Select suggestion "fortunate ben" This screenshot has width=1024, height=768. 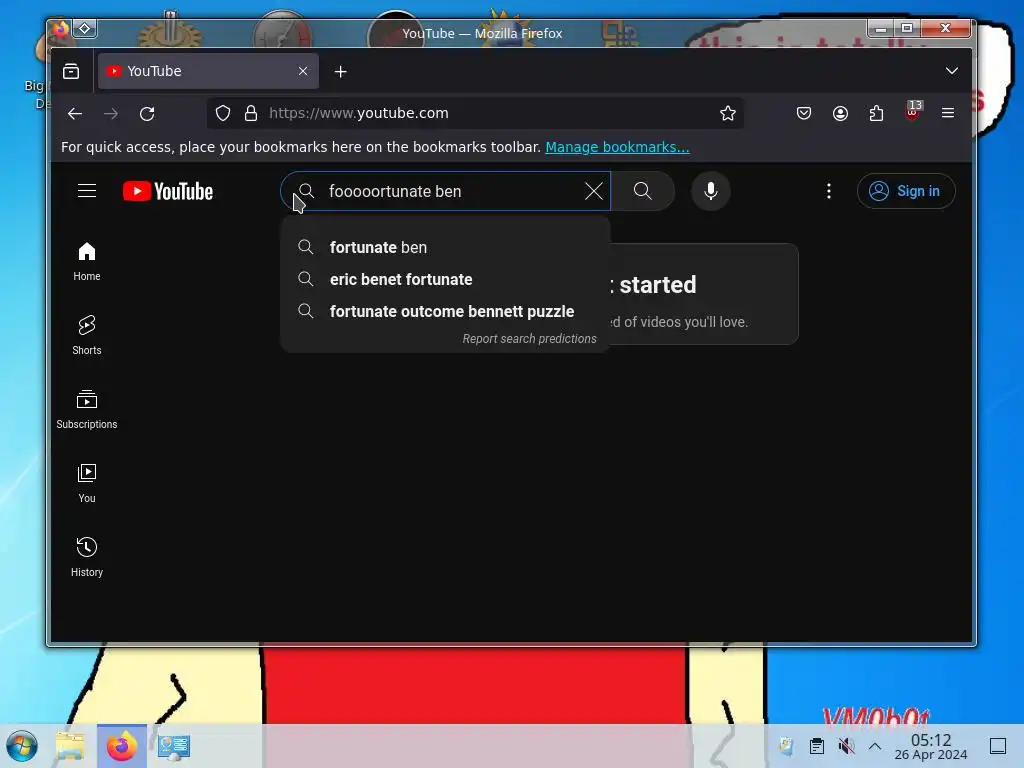(x=445, y=248)
